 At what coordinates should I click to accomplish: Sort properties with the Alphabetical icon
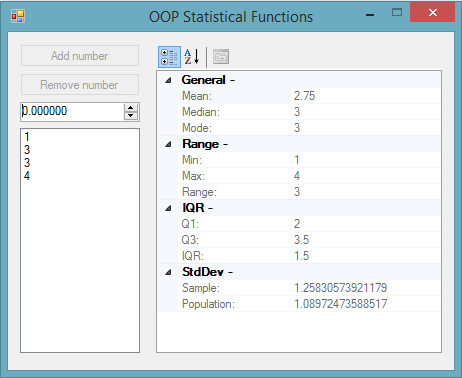(192, 57)
